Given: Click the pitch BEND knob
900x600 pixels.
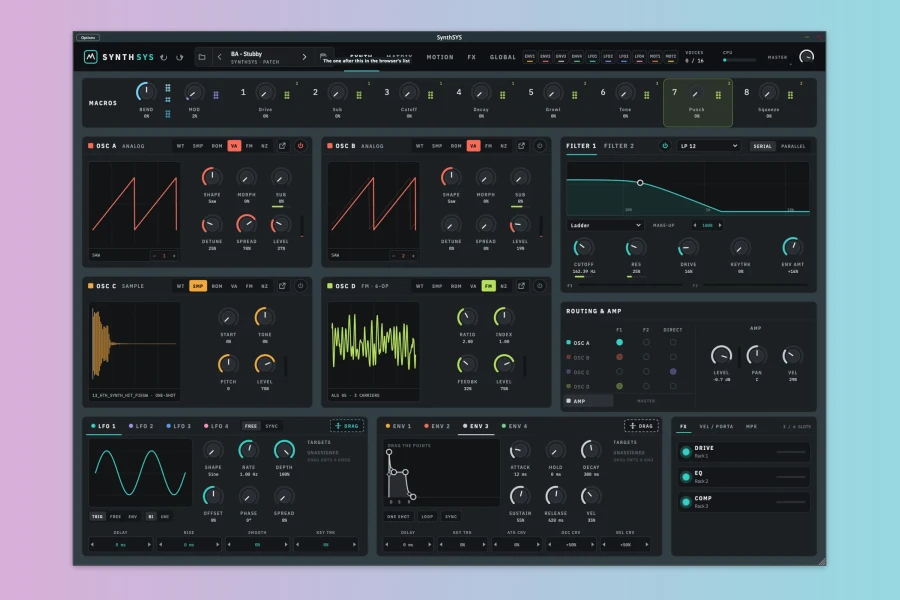Looking at the screenshot, I should tap(146, 92).
